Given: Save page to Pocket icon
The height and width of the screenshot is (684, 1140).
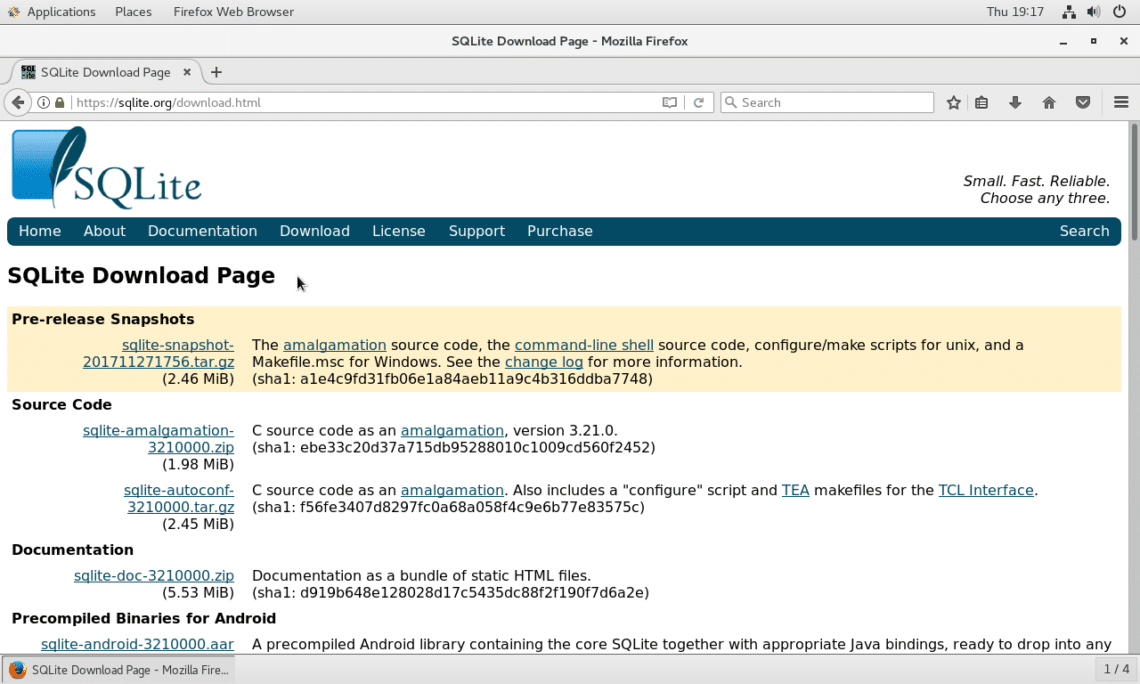Looking at the screenshot, I should pyautogui.click(x=1083, y=102).
